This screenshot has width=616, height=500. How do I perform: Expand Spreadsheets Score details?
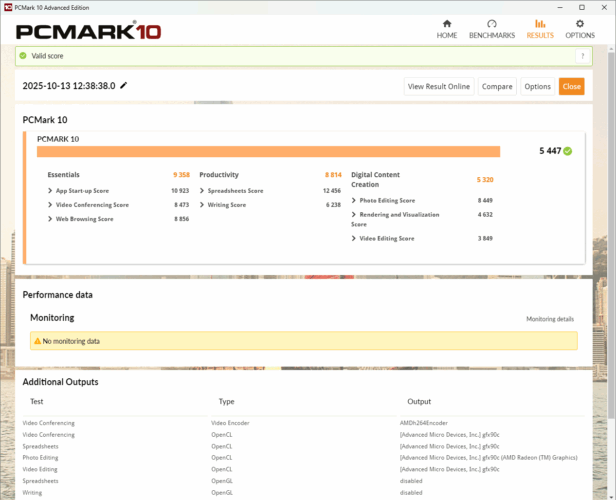point(202,190)
